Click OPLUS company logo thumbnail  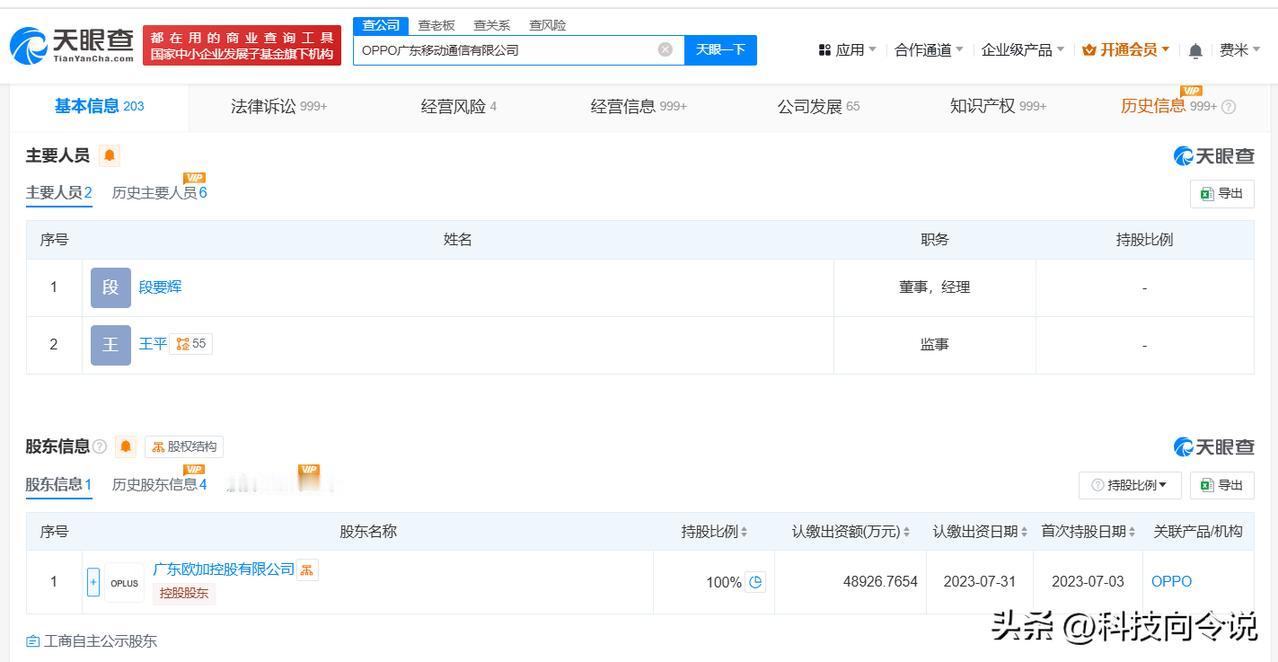(125, 583)
